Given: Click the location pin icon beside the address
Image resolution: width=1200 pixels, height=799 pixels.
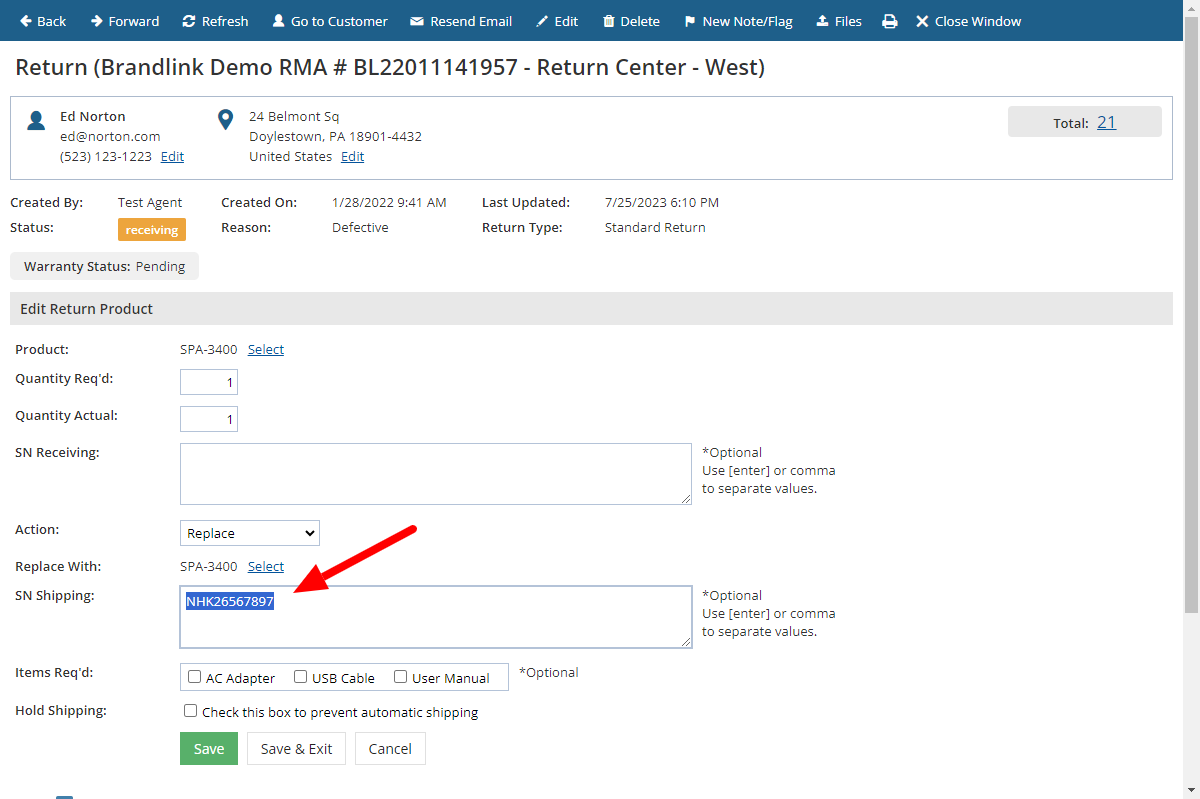Looking at the screenshot, I should (225, 118).
